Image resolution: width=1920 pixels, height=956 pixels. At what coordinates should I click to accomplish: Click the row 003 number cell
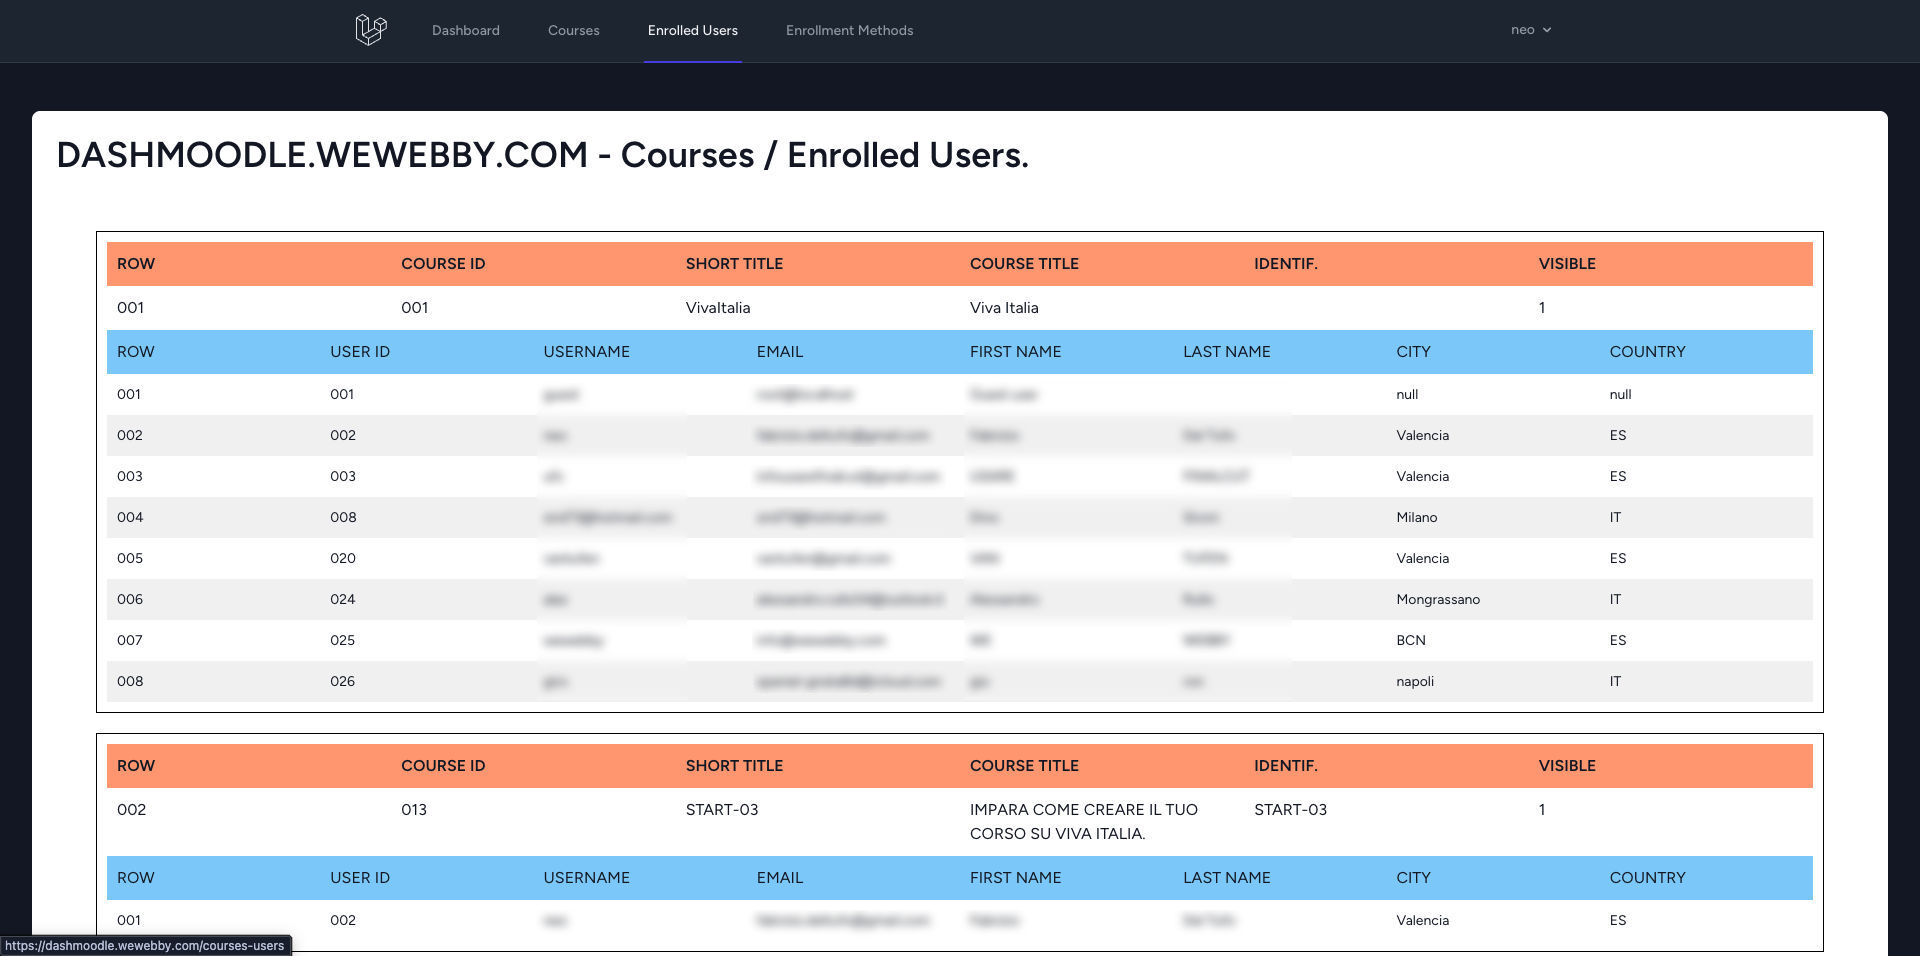(x=130, y=477)
